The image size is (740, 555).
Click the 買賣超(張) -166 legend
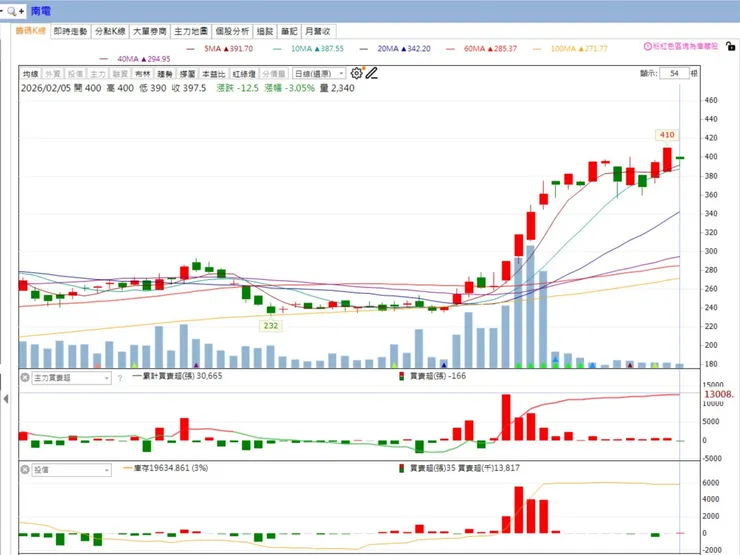click(x=432, y=376)
